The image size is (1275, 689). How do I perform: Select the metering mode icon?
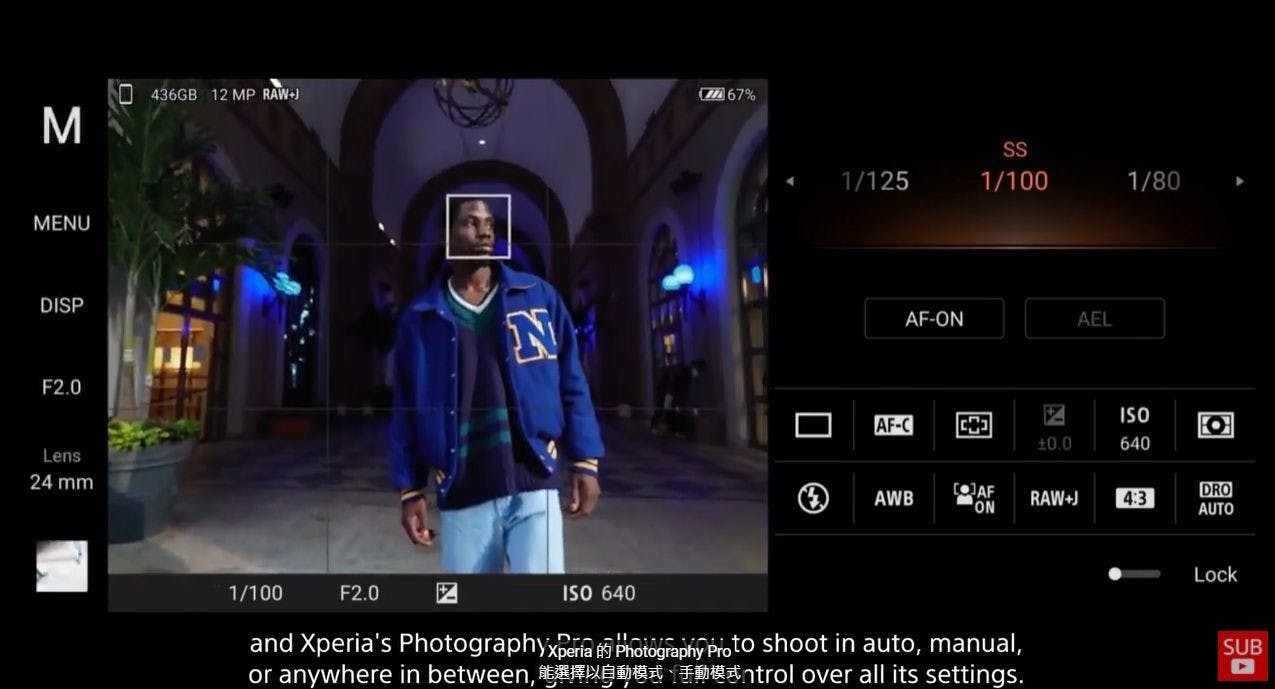1215,425
